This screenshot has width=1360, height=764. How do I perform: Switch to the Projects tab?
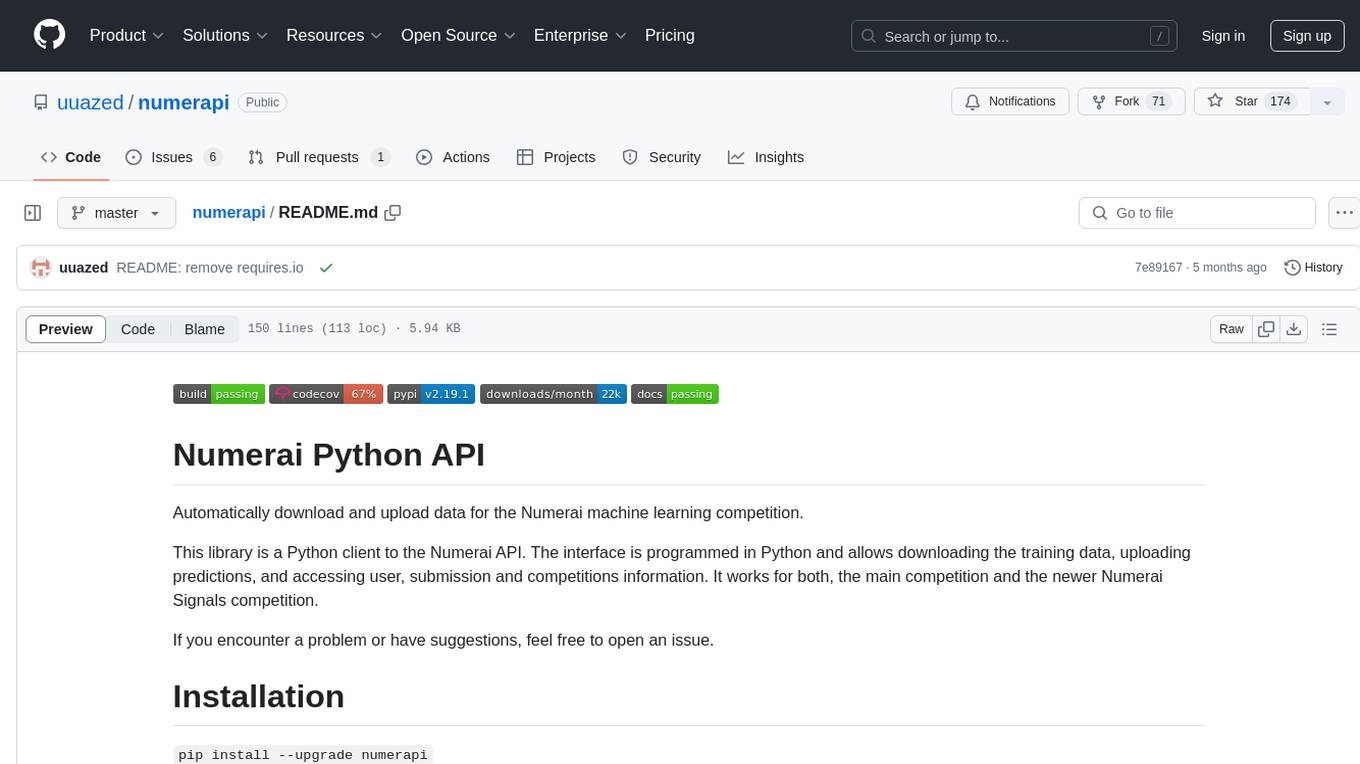556,157
